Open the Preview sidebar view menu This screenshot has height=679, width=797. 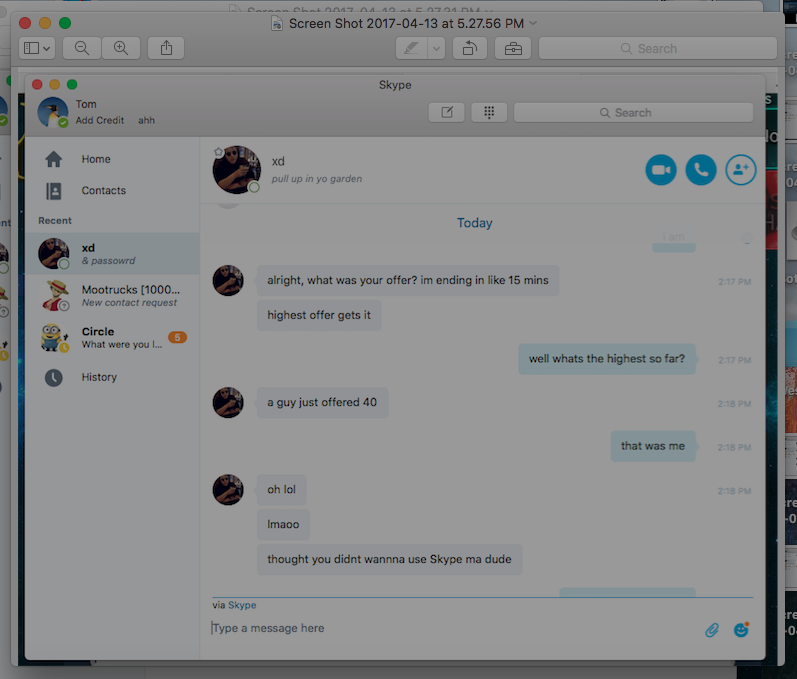pyautogui.click(x=37, y=48)
